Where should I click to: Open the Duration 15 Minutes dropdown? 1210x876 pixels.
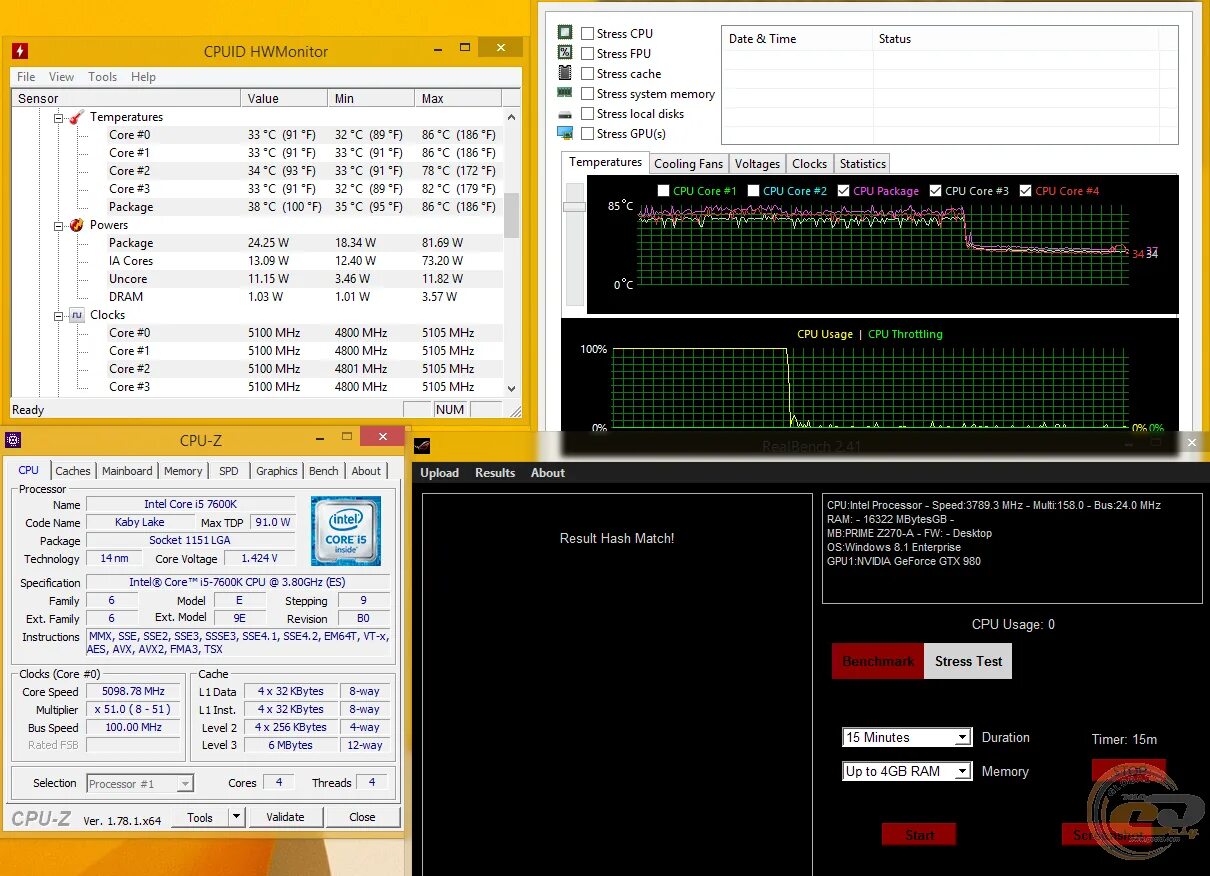(961, 737)
